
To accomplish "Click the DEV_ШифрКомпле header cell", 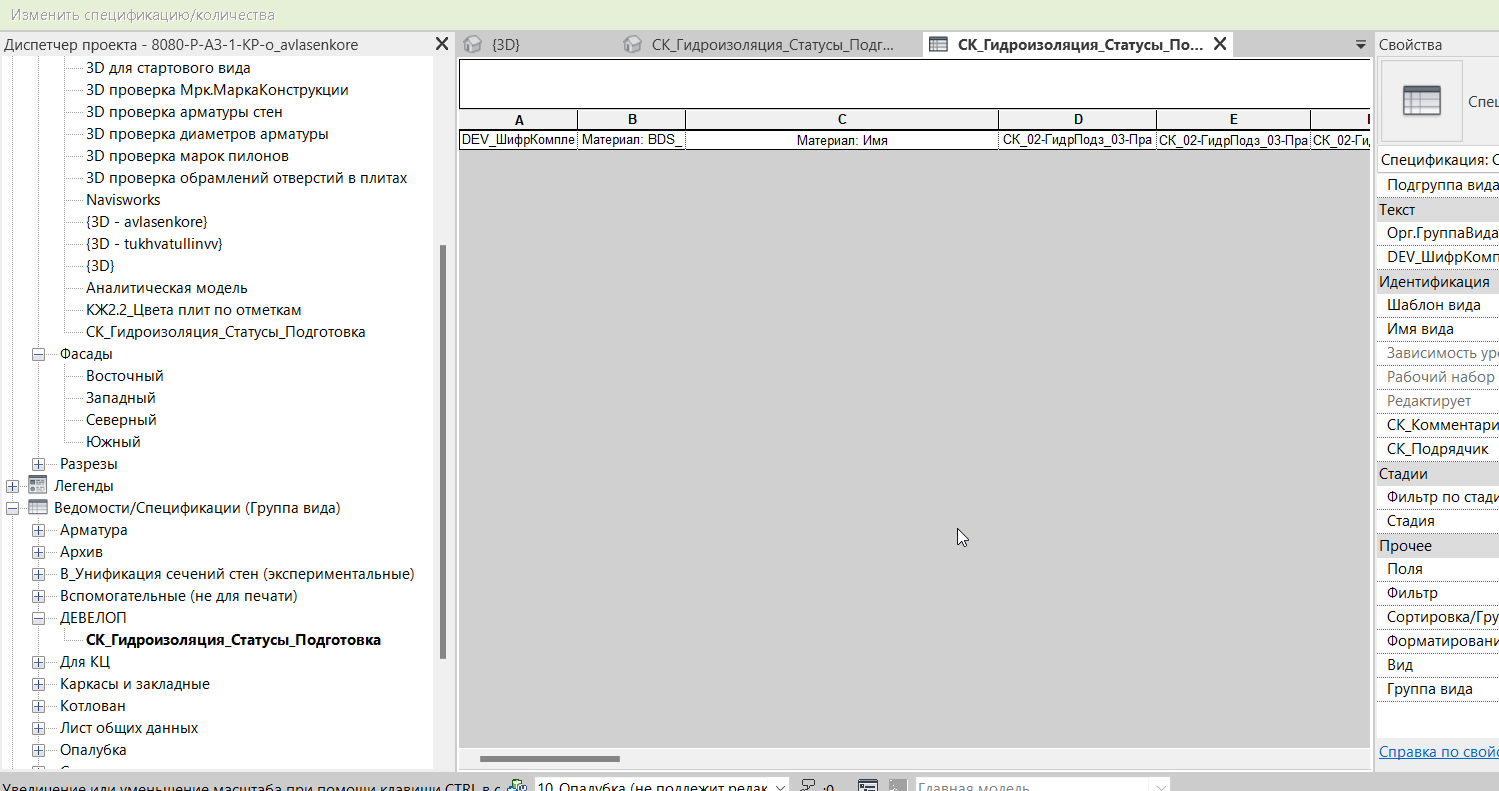I will click(x=518, y=141).
